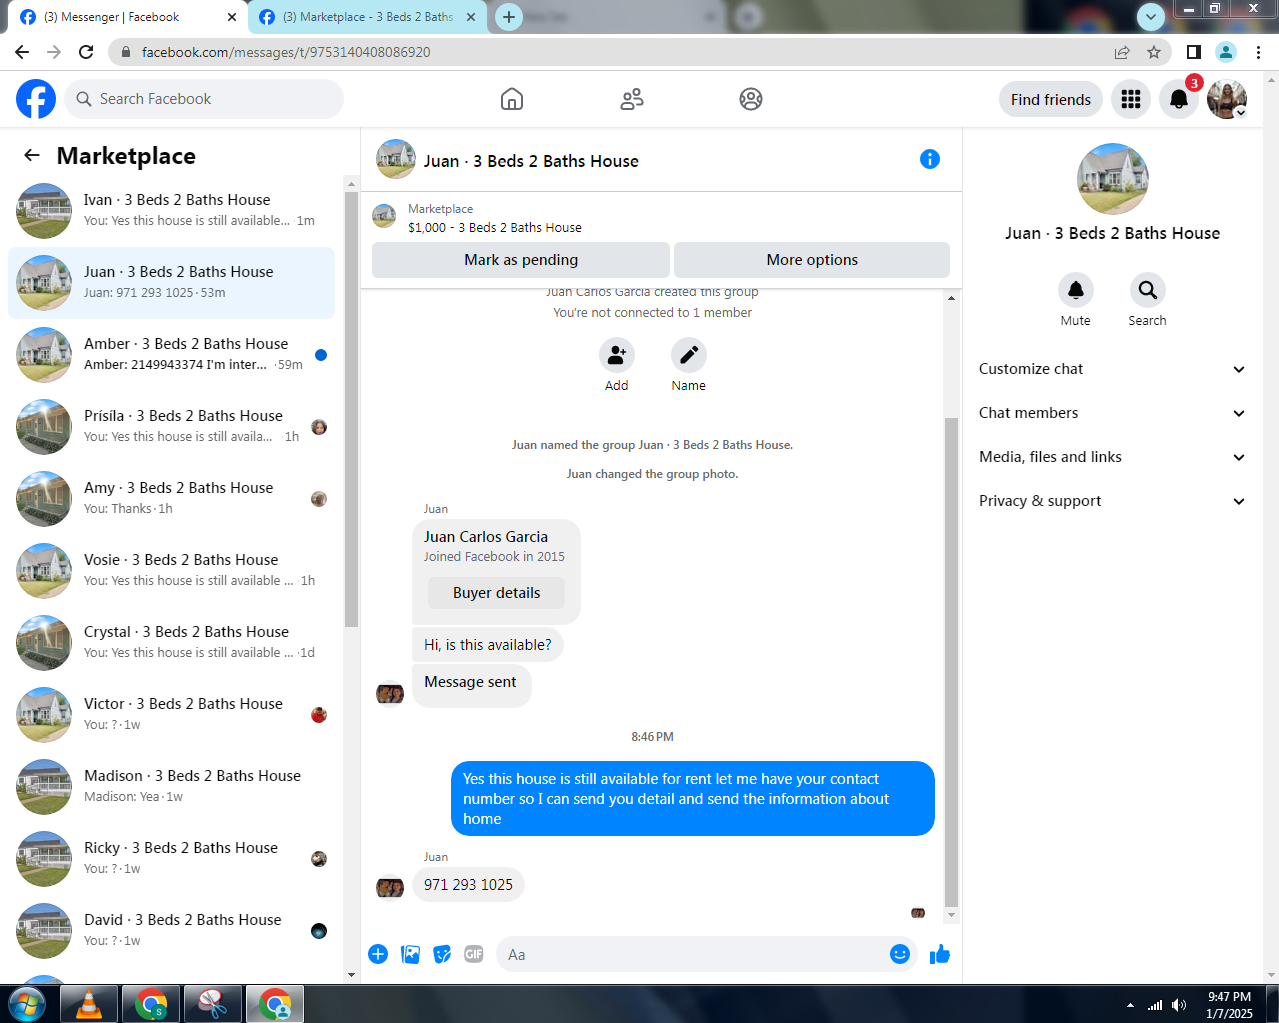Open the emoji picker icon

900,954
